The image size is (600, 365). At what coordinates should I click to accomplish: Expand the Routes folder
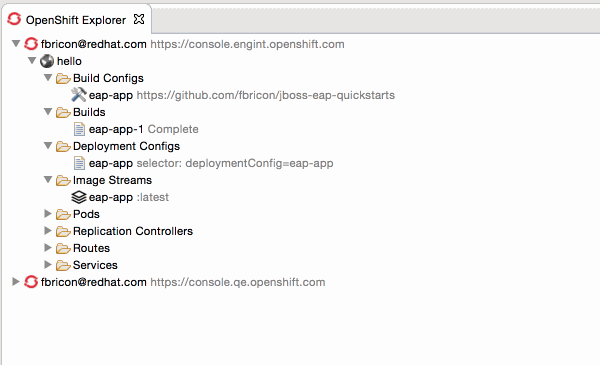(48, 248)
